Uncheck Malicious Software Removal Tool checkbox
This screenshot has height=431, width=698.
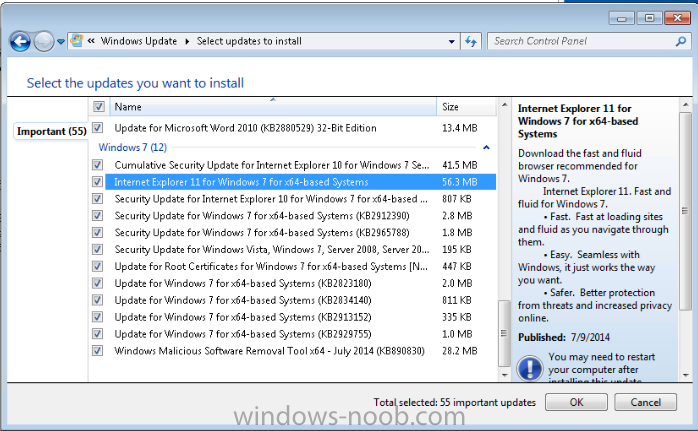click(x=97, y=351)
